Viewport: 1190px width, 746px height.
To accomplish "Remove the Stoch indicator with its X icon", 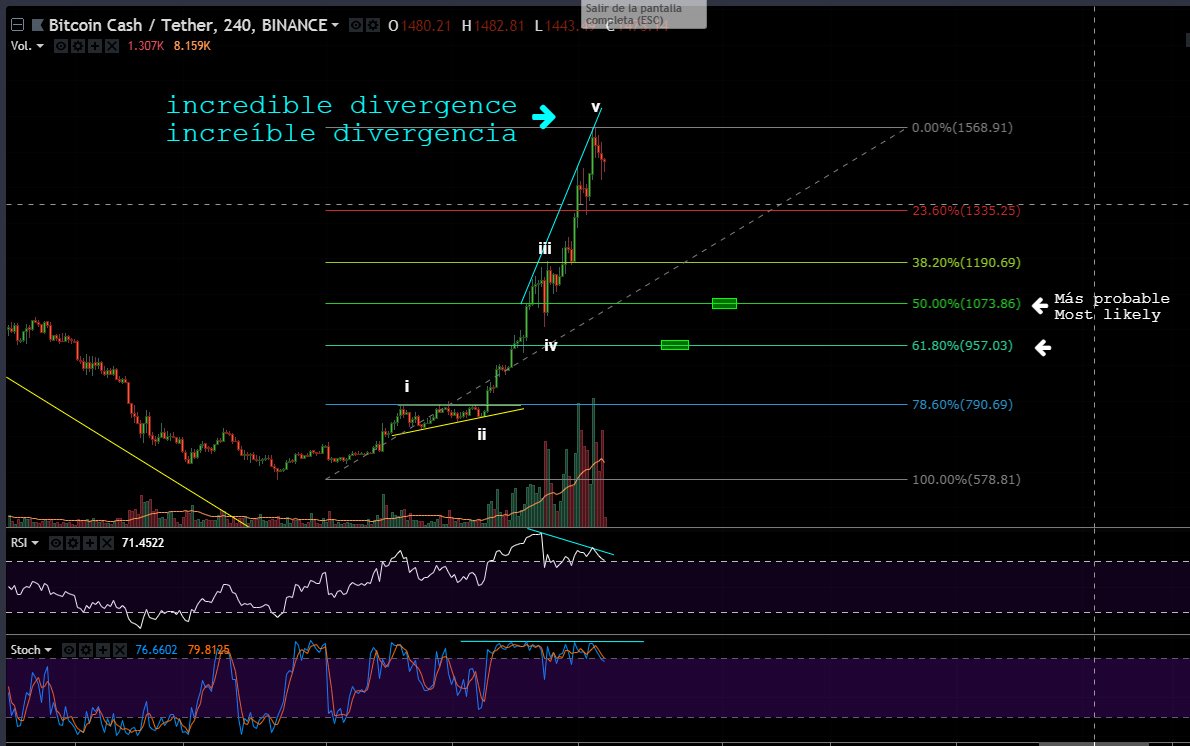I will (x=119, y=650).
